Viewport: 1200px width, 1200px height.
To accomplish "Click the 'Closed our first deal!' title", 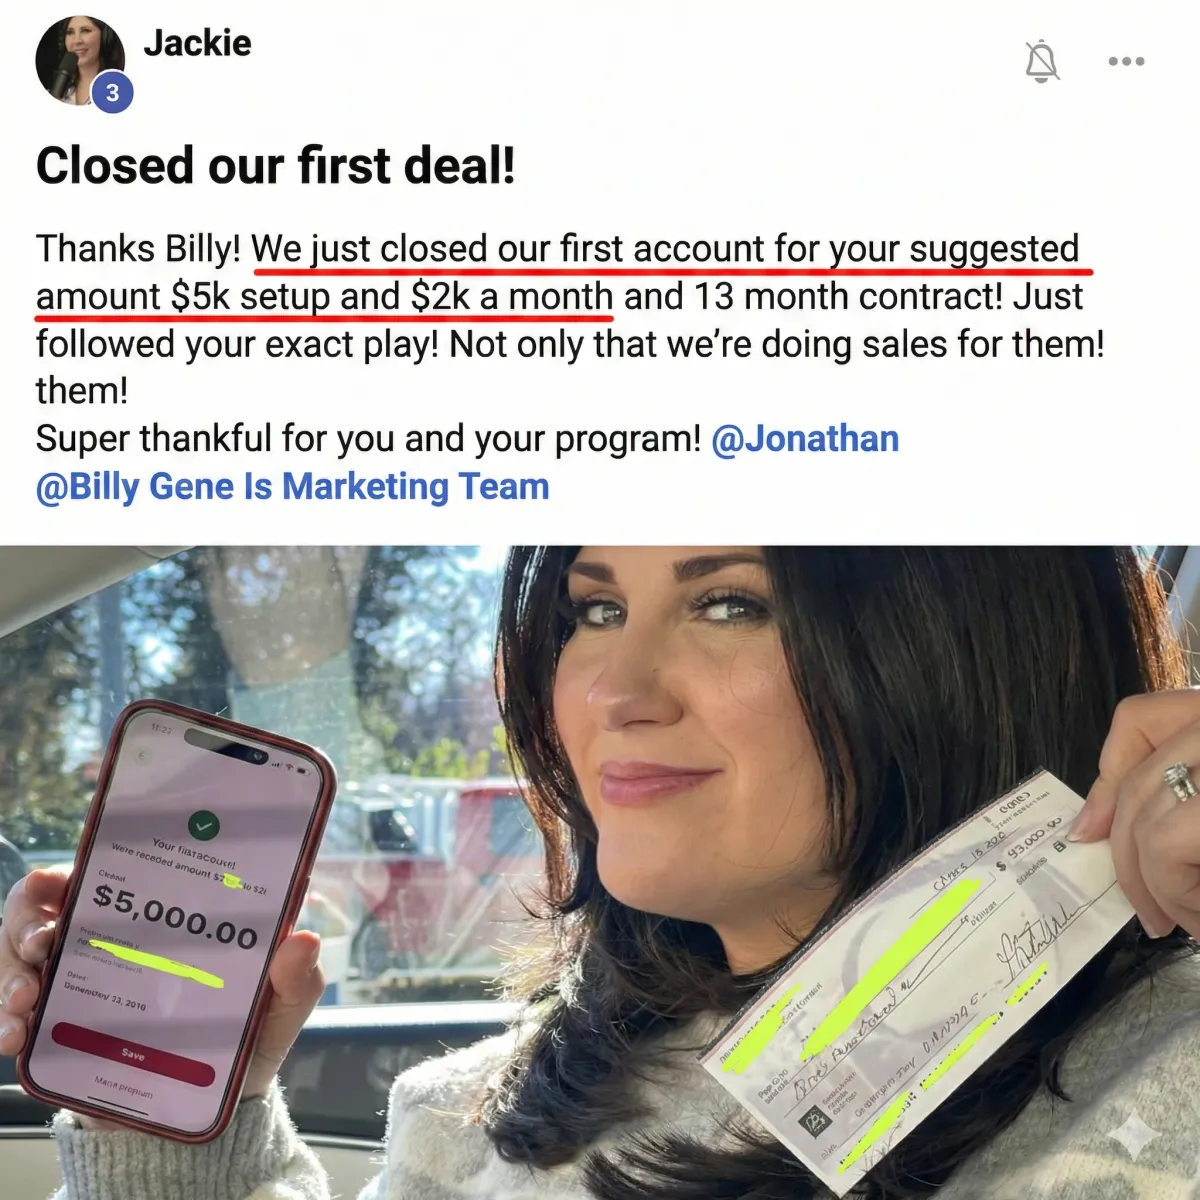I will click(x=276, y=166).
